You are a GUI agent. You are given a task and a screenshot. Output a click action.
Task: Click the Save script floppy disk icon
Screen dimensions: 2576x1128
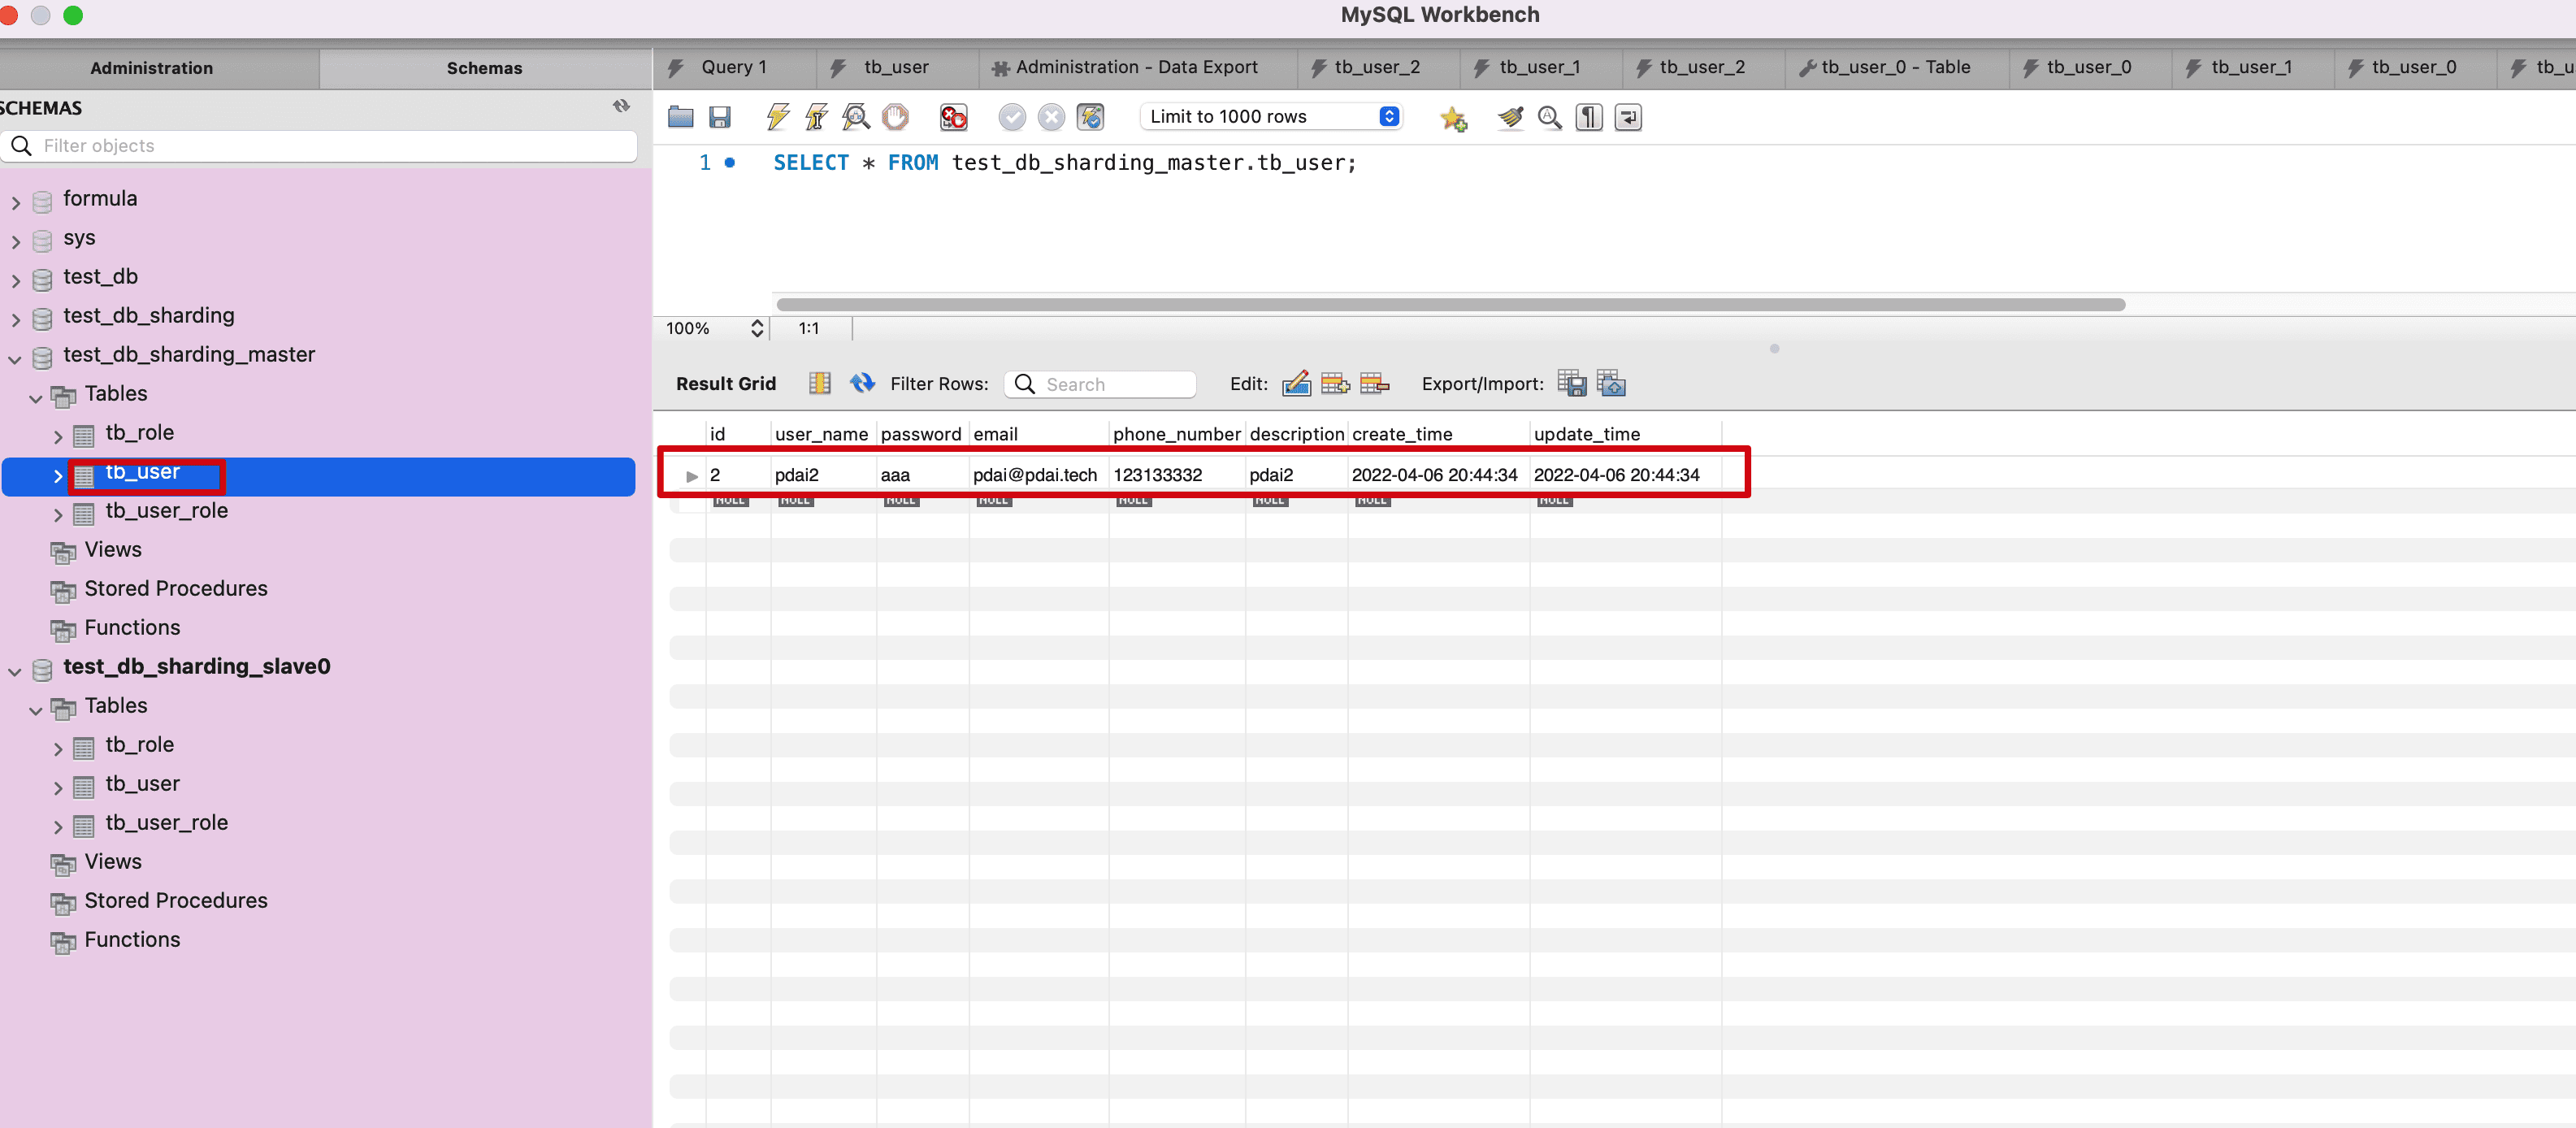click(719, 117)
